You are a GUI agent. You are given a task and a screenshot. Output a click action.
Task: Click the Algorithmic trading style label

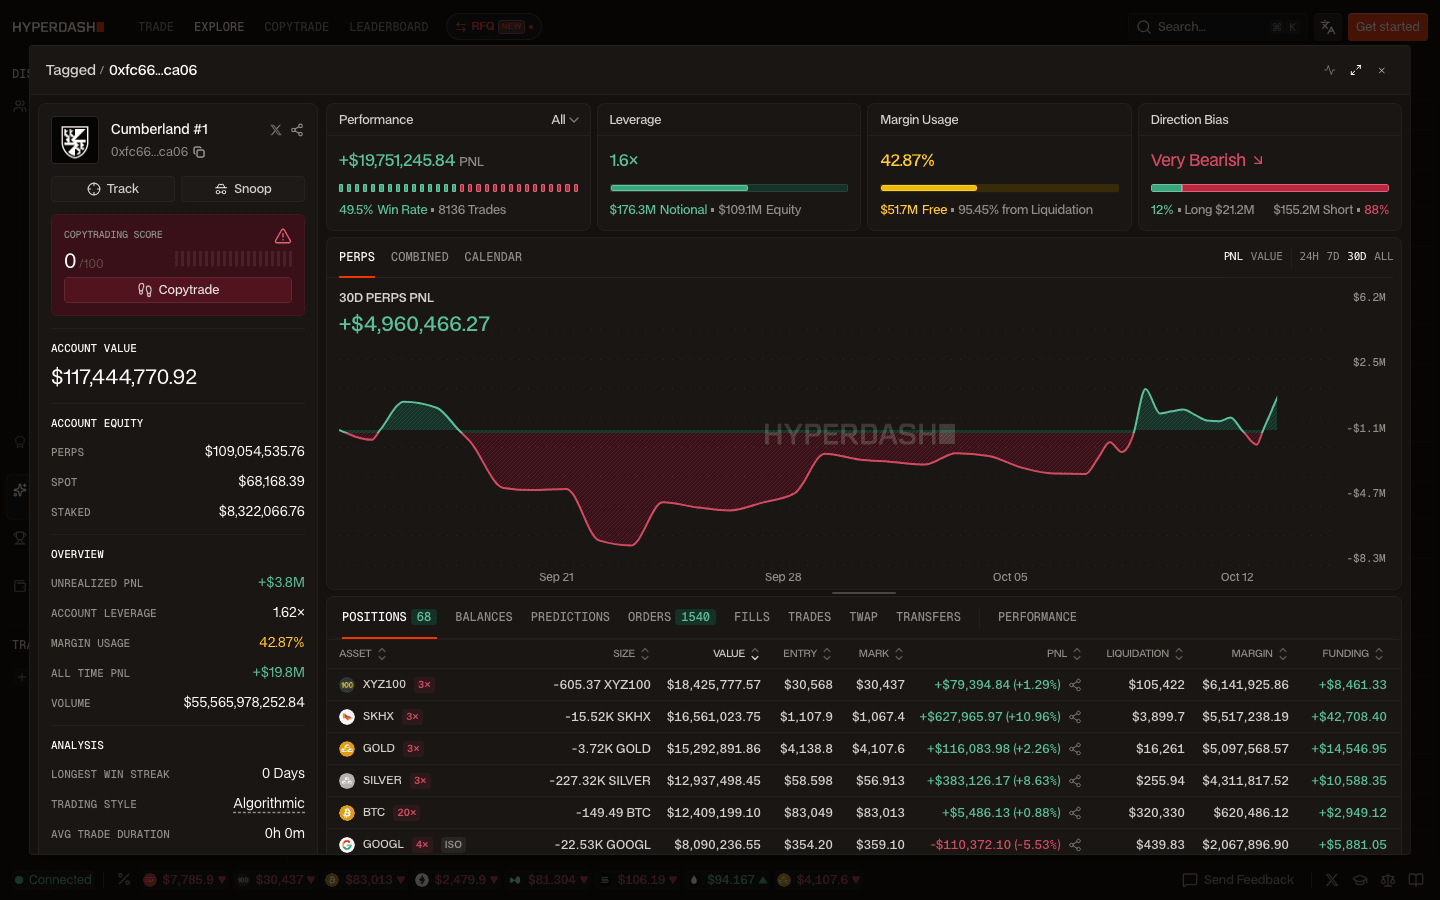click(269, 804)
